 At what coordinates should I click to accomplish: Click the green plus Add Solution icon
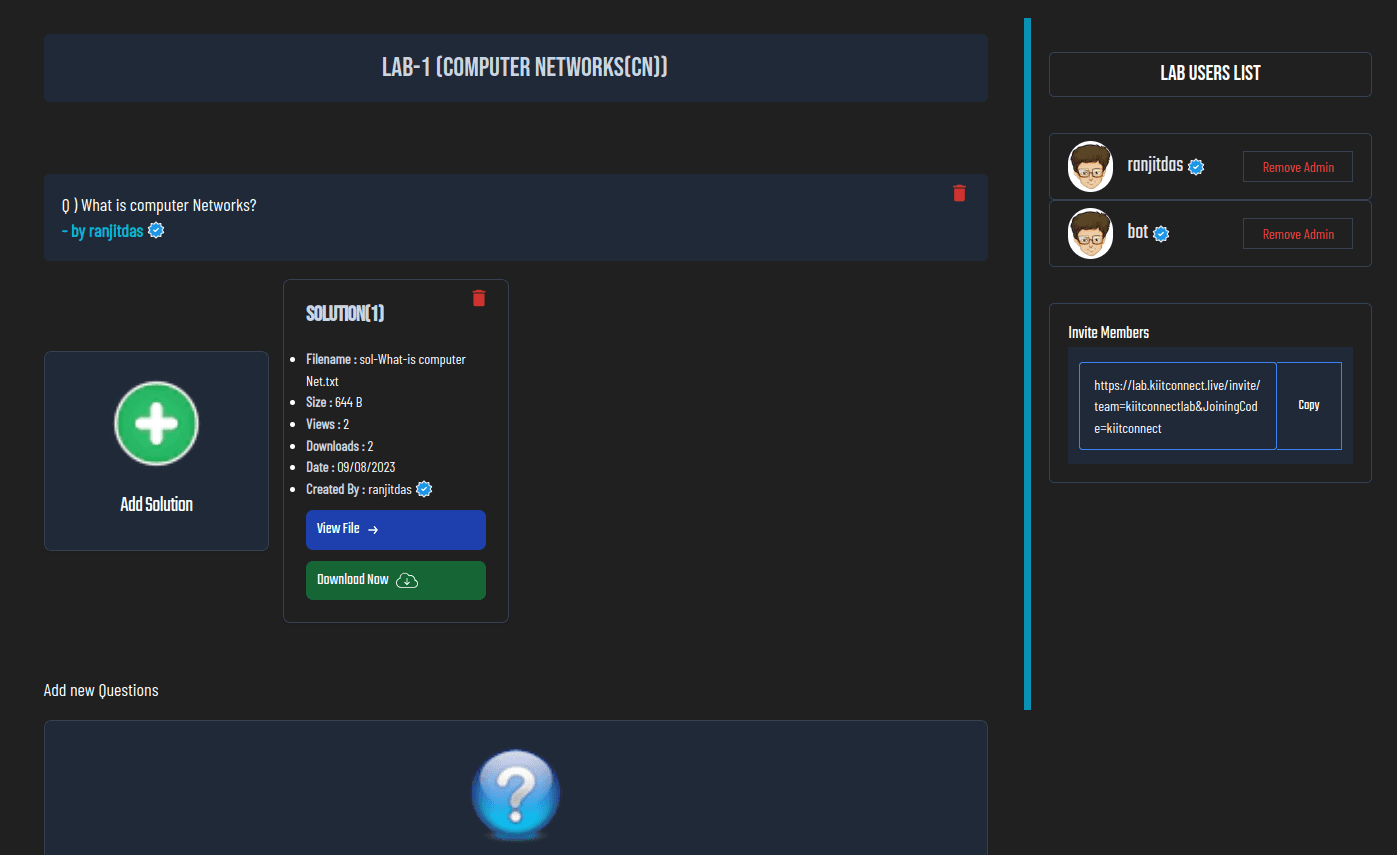click(x=156, y=423)
